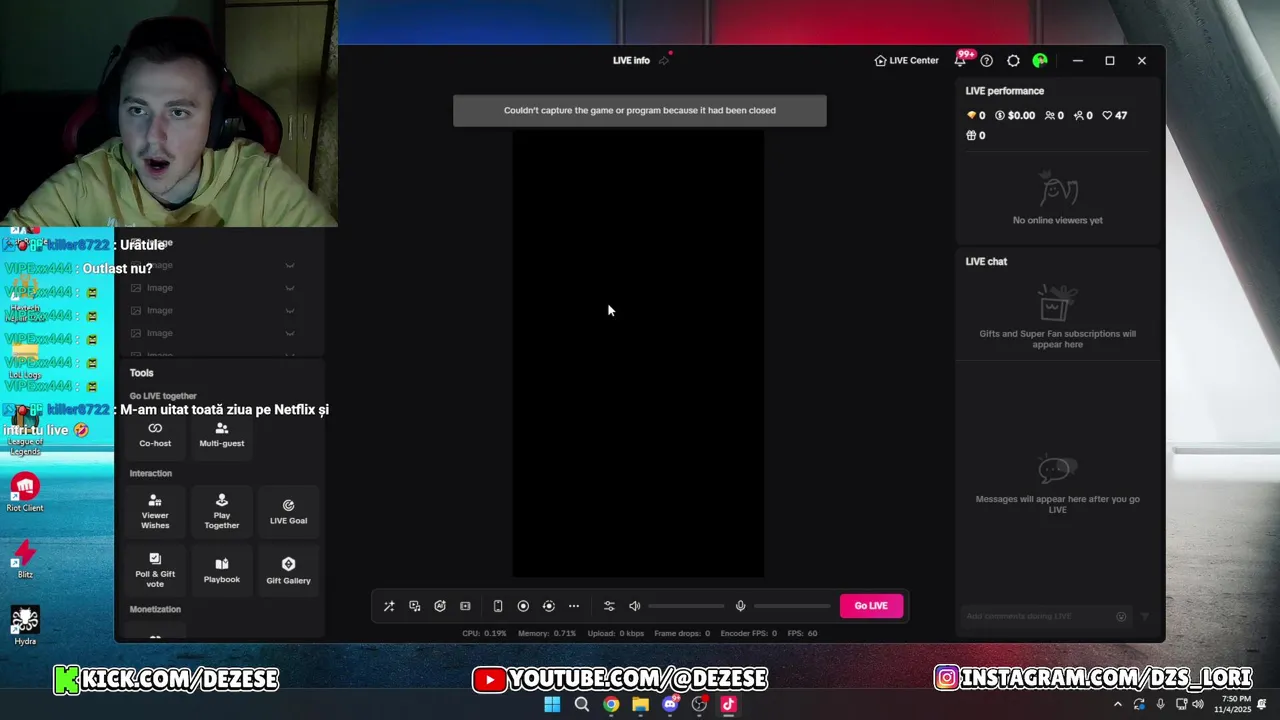Open Hydra desktop shortcut
Image resolution: width=1280 pixels, height=720 pixels.
[x=25, y=626]
